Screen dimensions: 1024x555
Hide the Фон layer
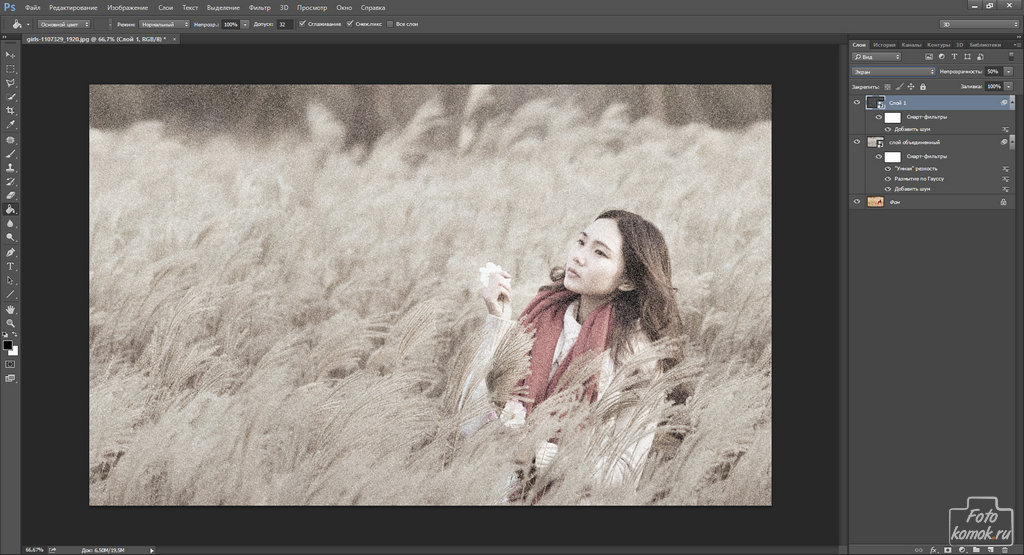point(857,202)
